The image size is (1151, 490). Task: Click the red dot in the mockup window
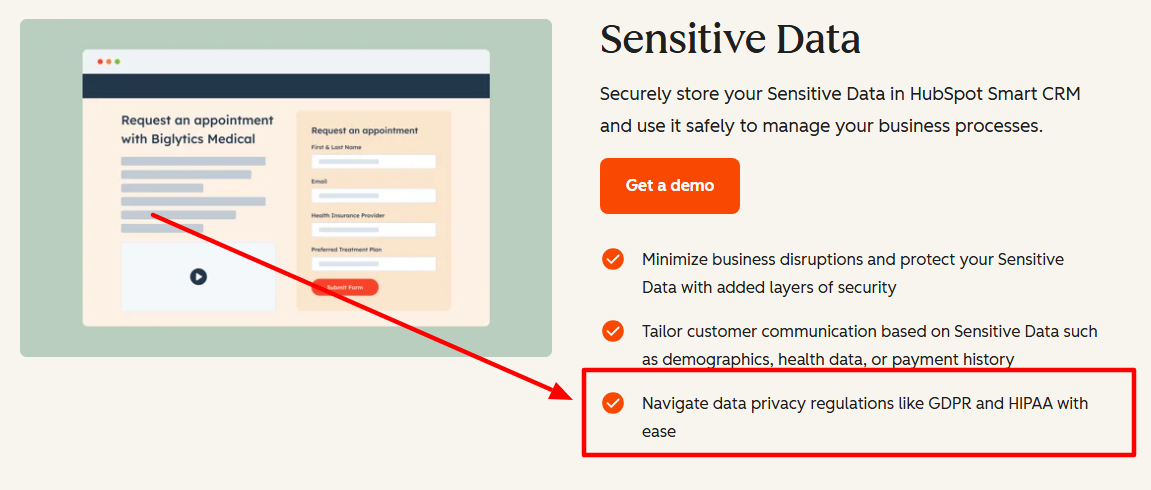coord(100,62)
